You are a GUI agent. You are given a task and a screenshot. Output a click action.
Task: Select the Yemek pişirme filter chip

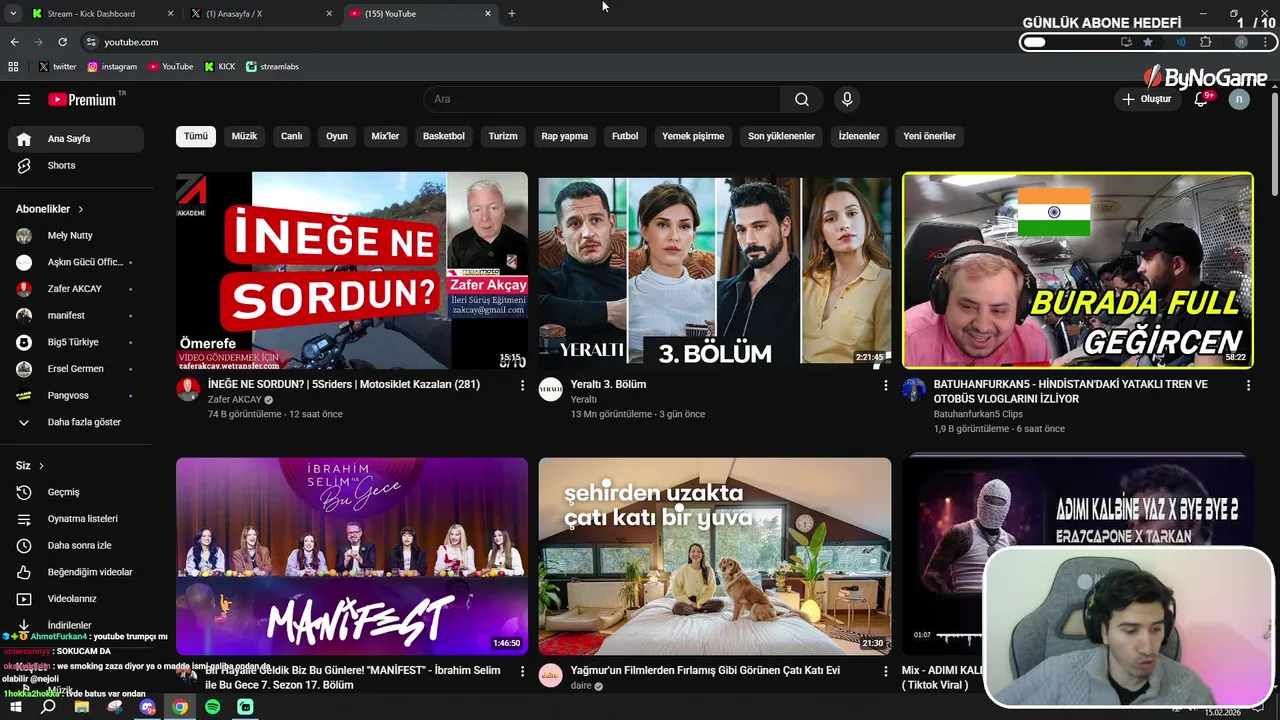[x=693, y=136]
